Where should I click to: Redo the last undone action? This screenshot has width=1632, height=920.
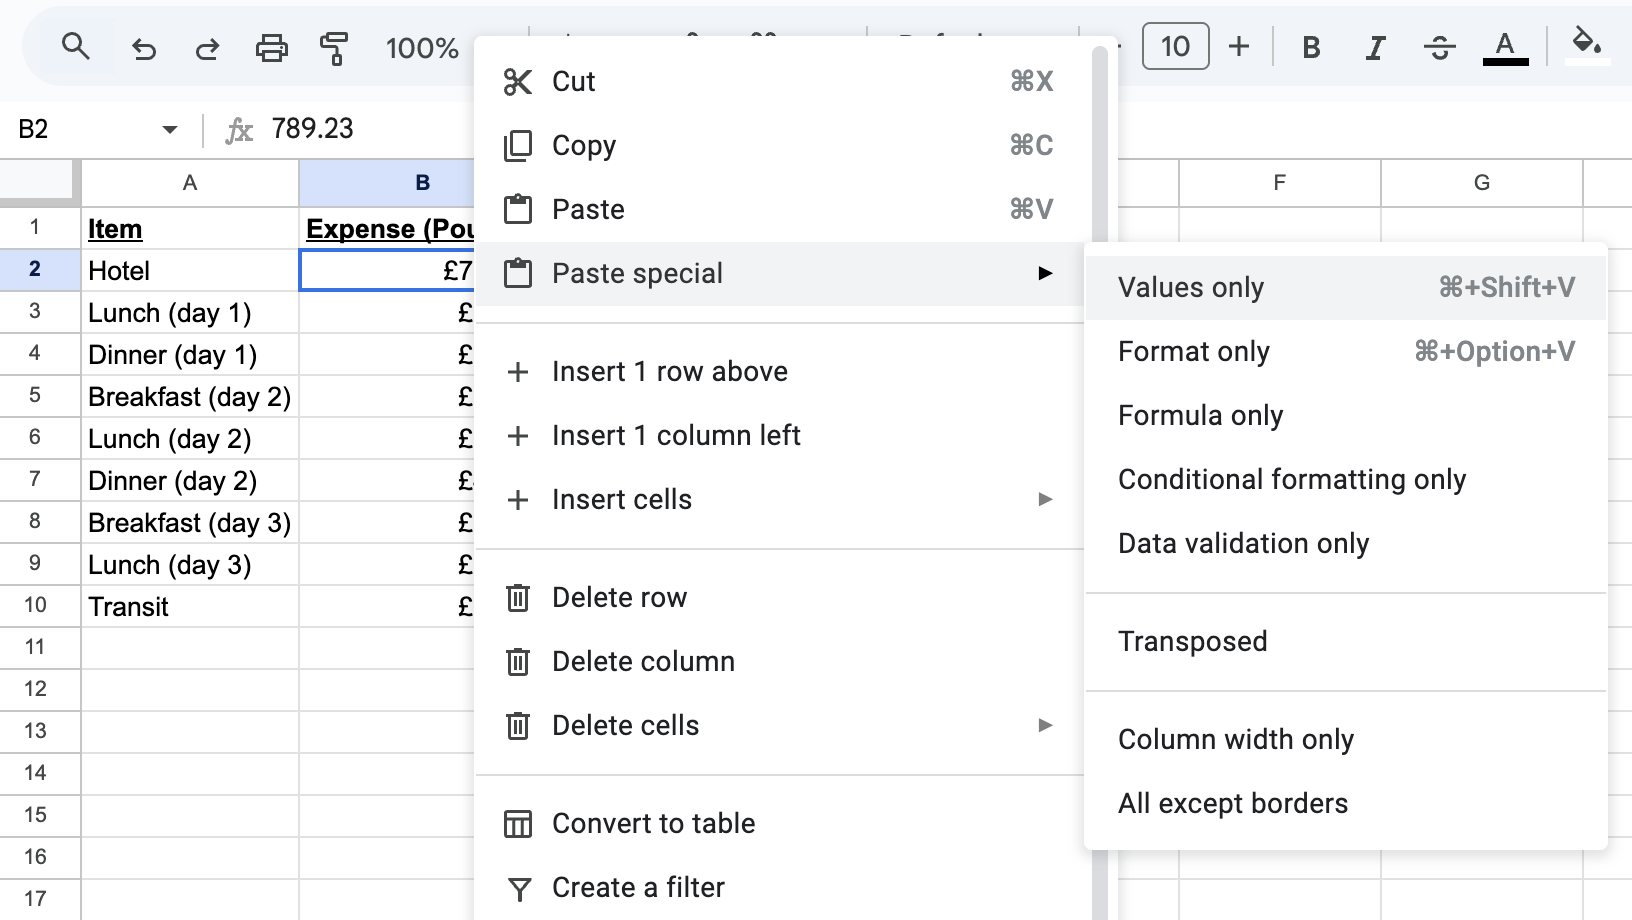point(207,48)
